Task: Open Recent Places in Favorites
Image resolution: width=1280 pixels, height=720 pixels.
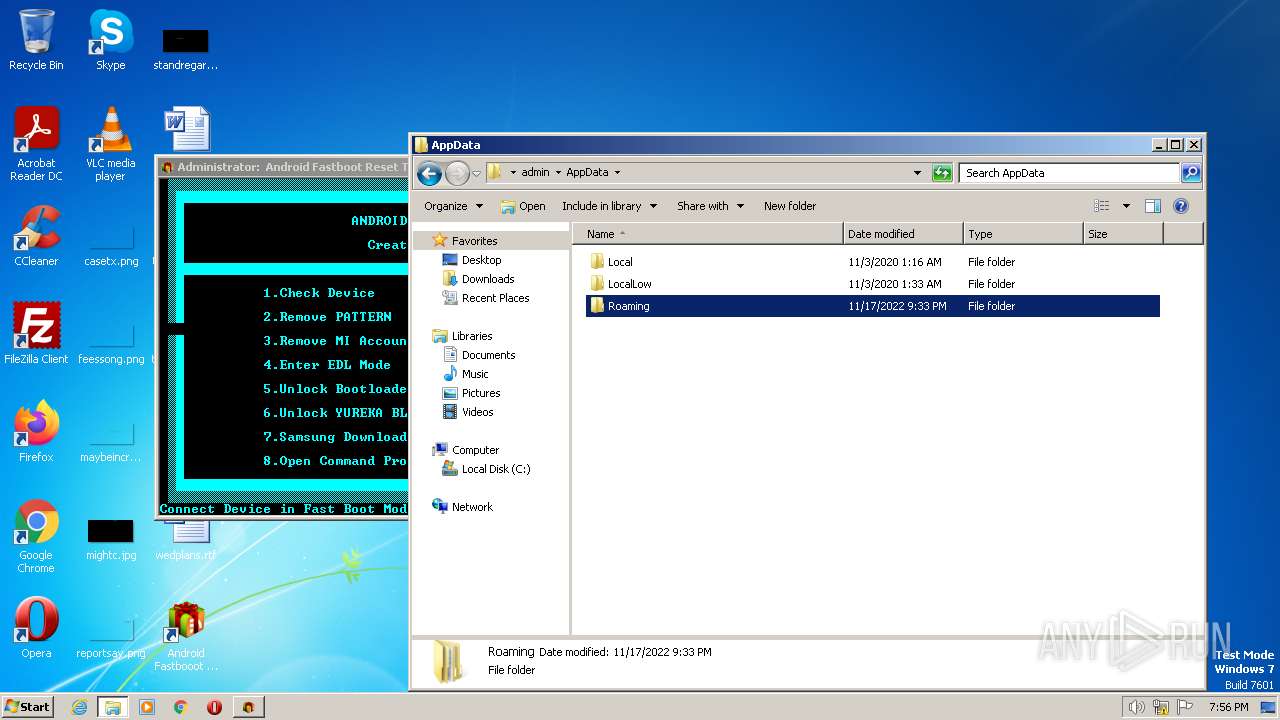Action: coord(495,298)
